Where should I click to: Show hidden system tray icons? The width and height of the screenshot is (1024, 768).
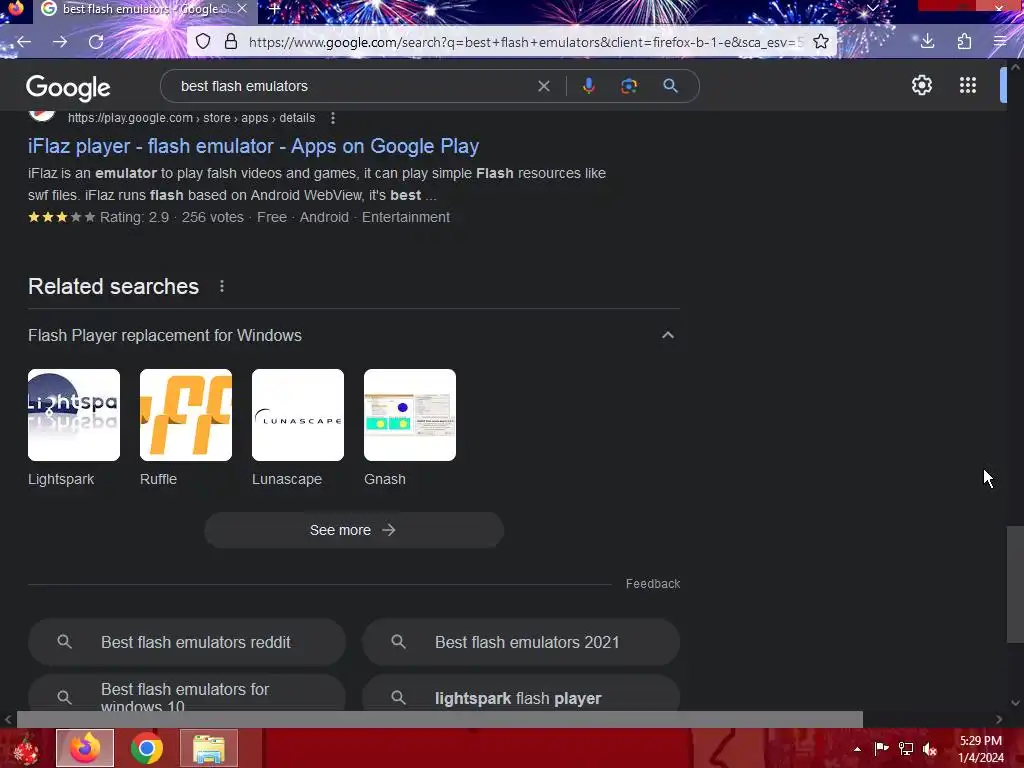pyautogui.click(x=857, y=748)
